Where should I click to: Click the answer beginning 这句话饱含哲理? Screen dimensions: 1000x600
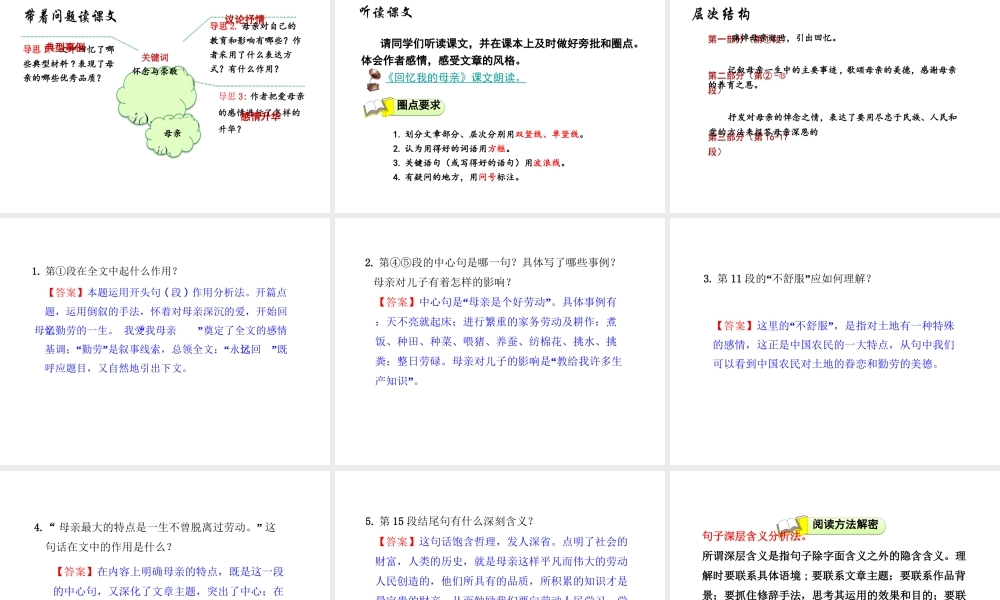(x=501, y=569)
